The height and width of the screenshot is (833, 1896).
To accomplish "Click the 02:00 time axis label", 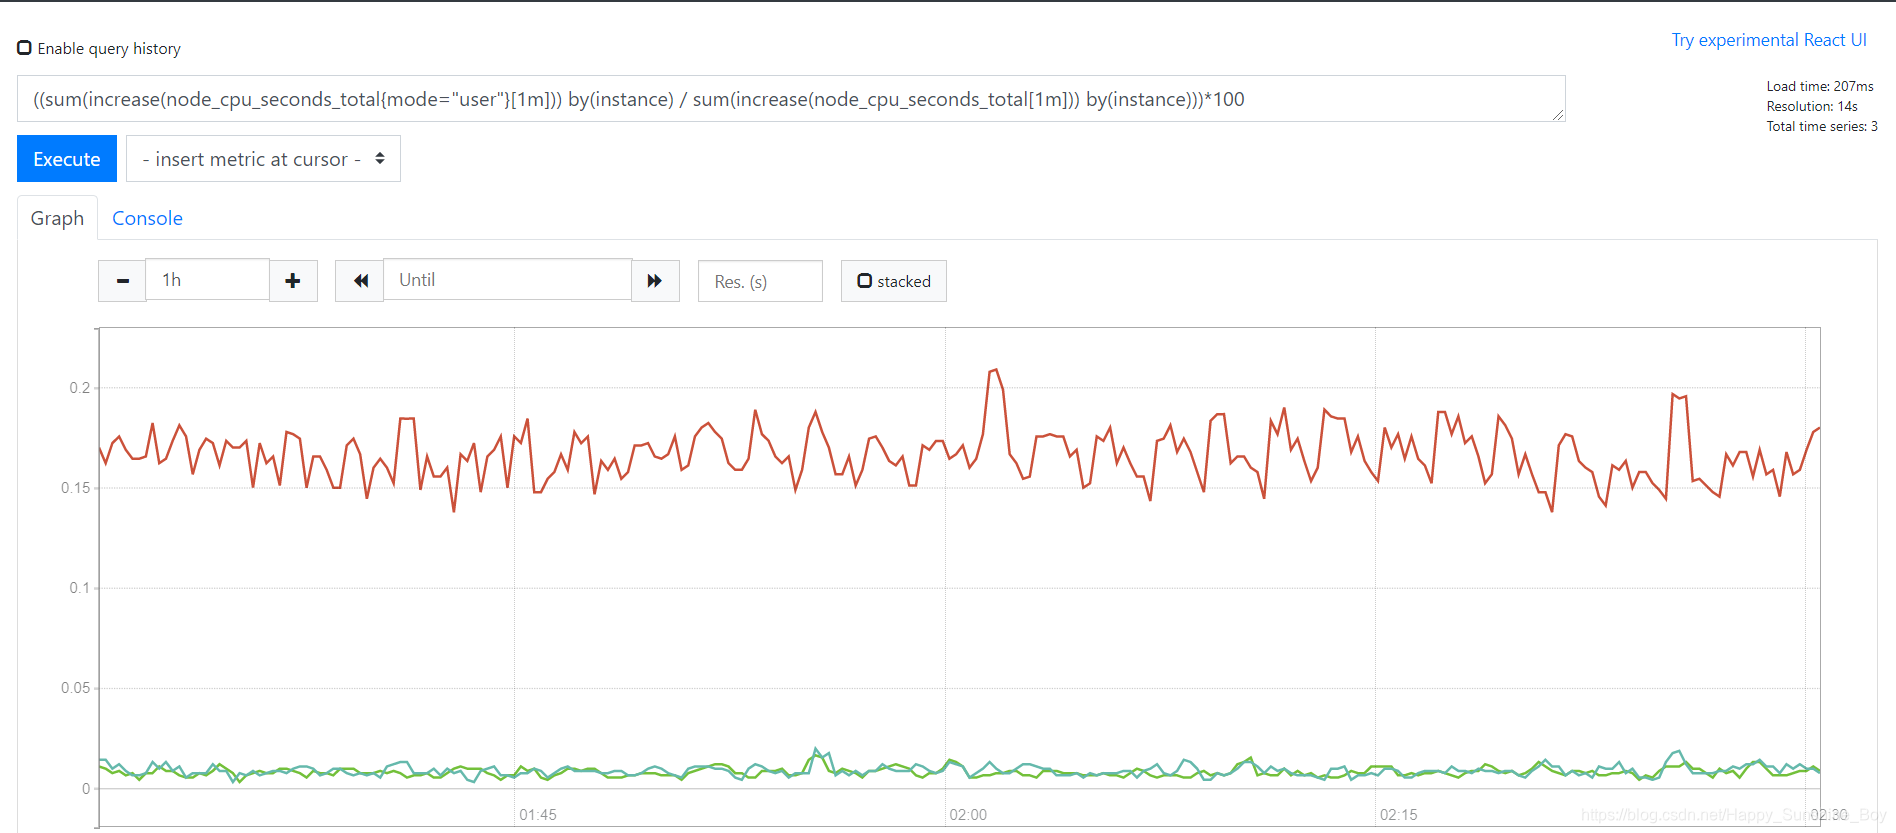I will [x=968, y=815].
